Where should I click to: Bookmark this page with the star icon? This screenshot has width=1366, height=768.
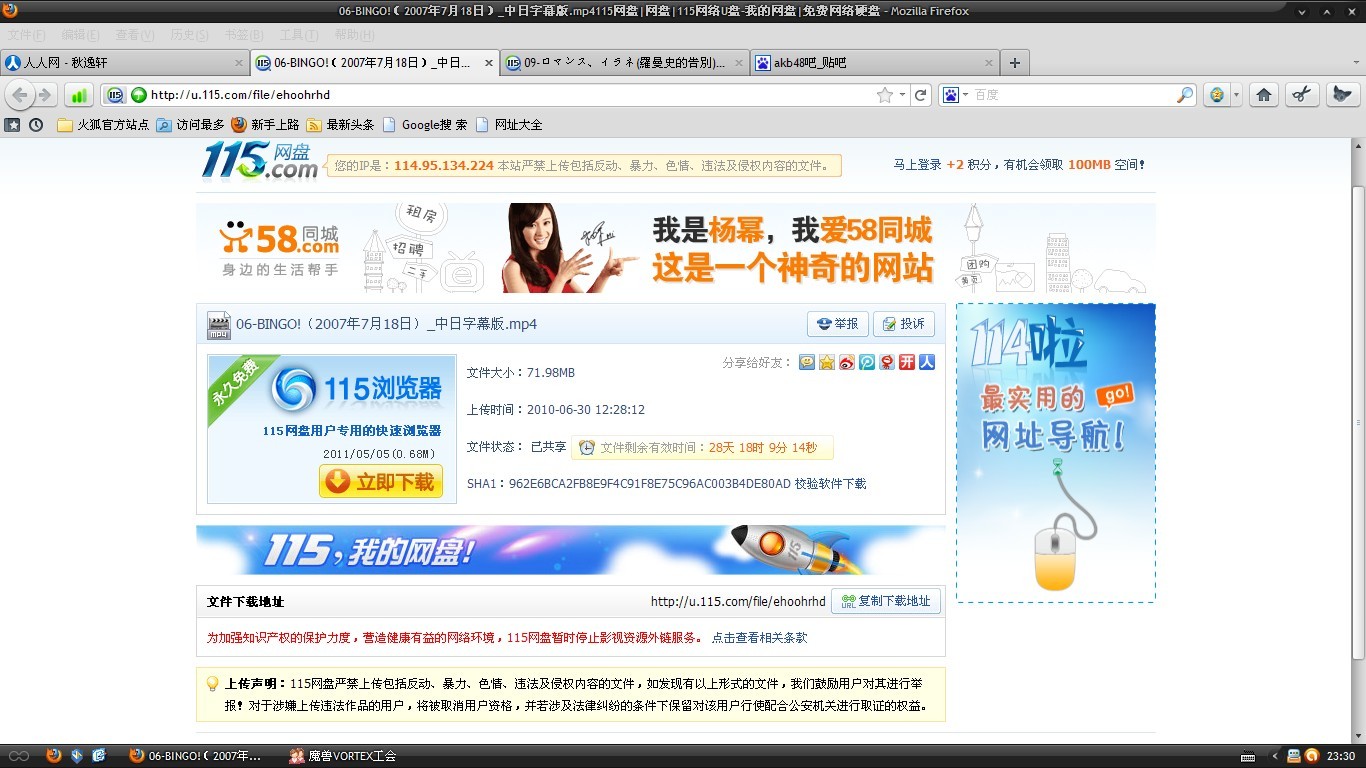(x=884, y=95)
